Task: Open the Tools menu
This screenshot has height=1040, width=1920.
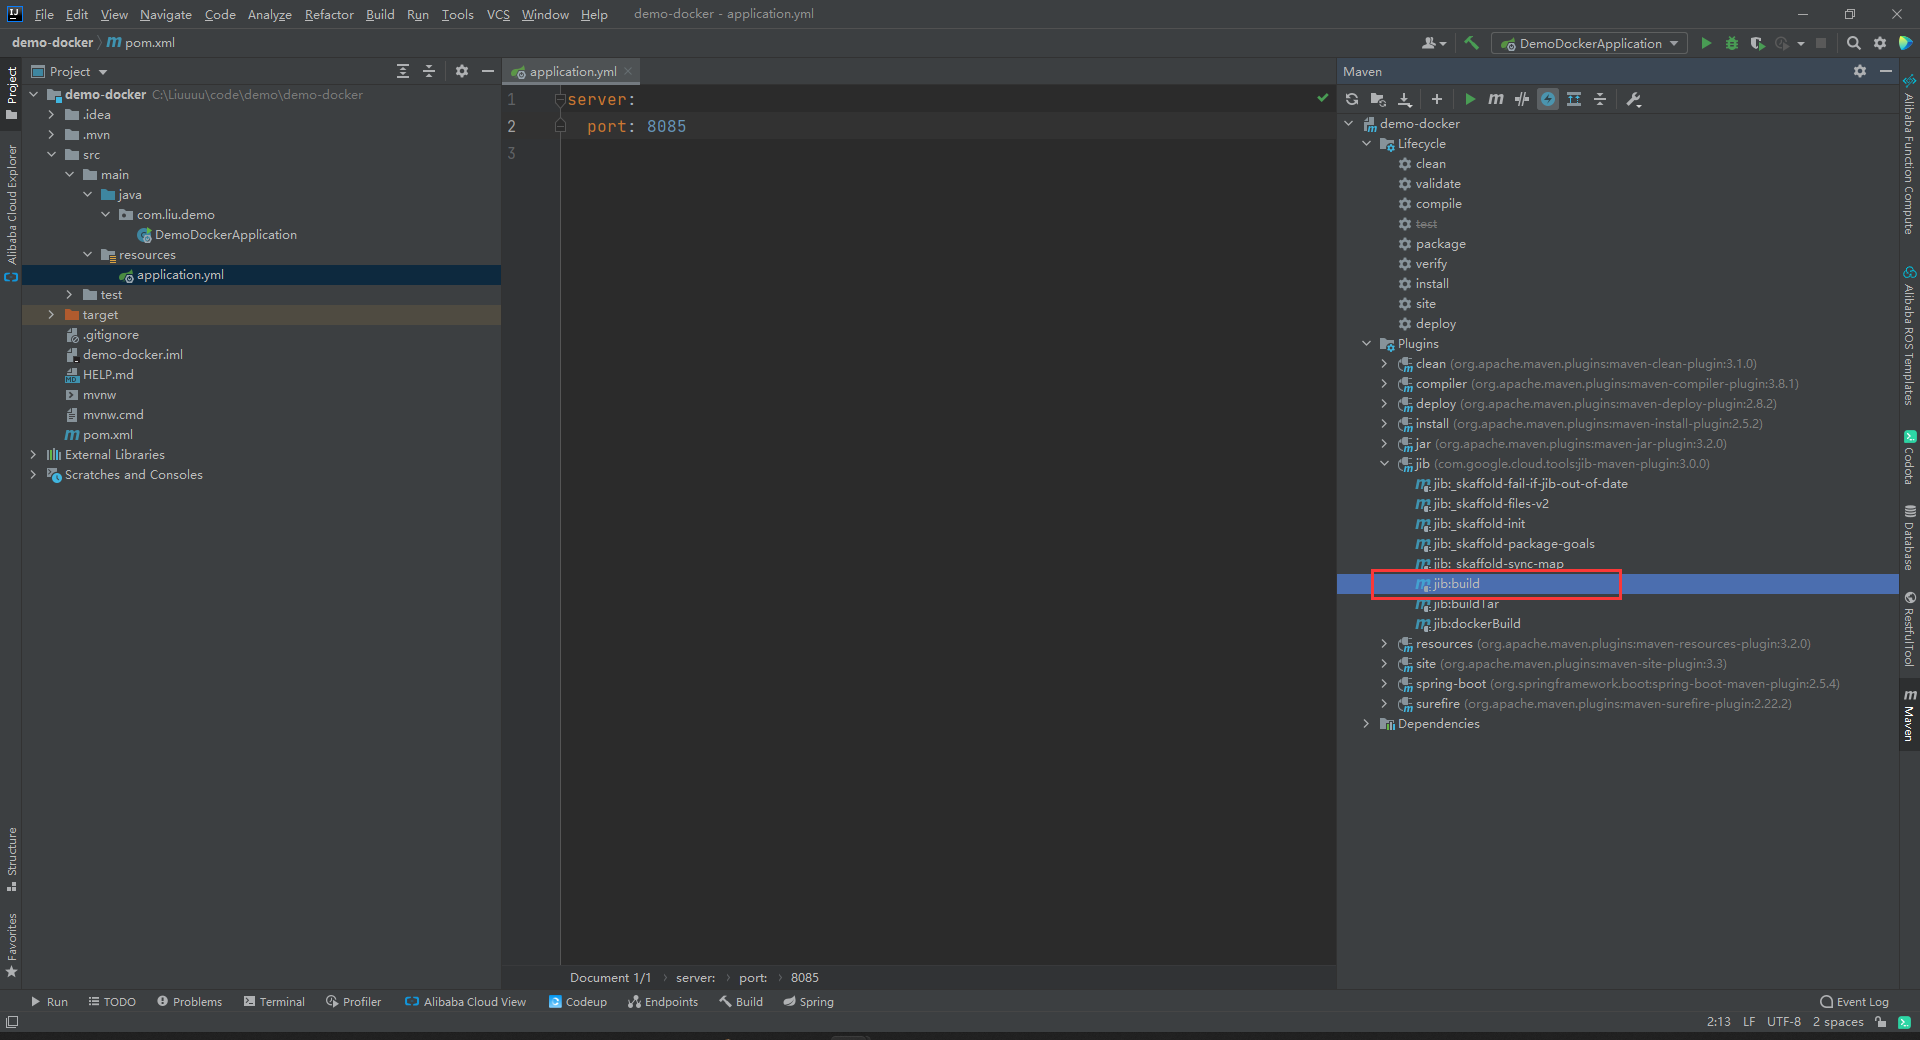Action: coord(457,14)
